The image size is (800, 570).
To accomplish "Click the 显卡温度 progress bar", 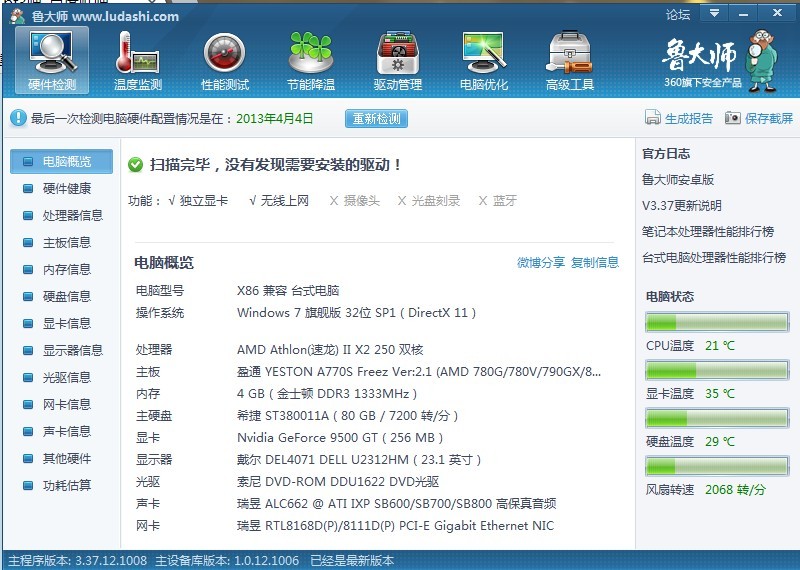I will point(717,370).
